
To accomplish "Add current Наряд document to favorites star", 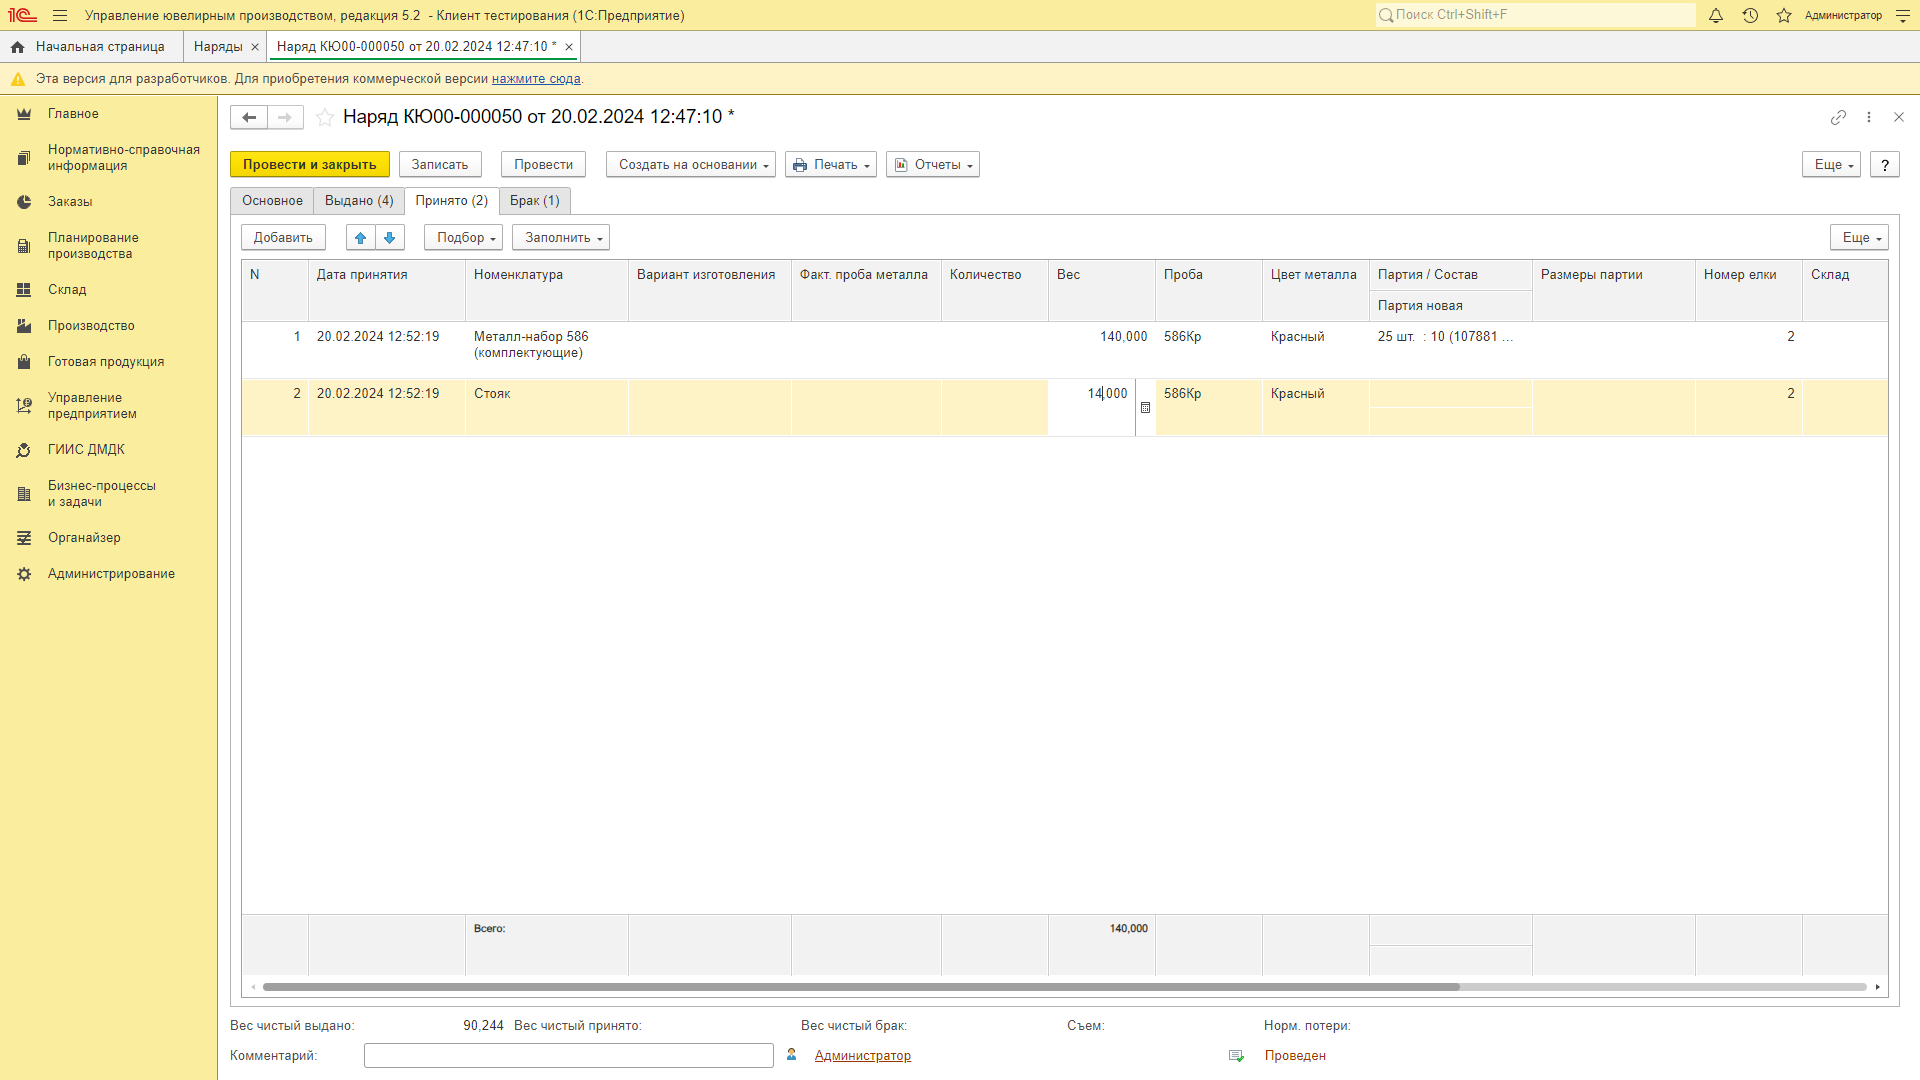I will click(x=325, y=117).
